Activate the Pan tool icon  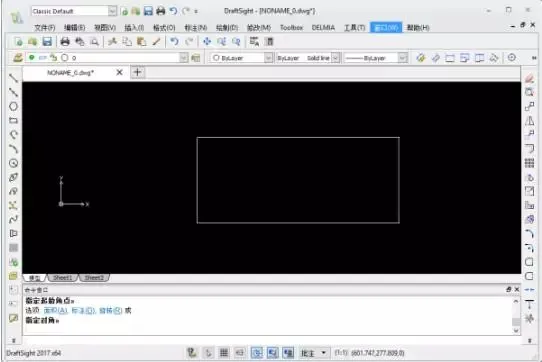(207, 42)
